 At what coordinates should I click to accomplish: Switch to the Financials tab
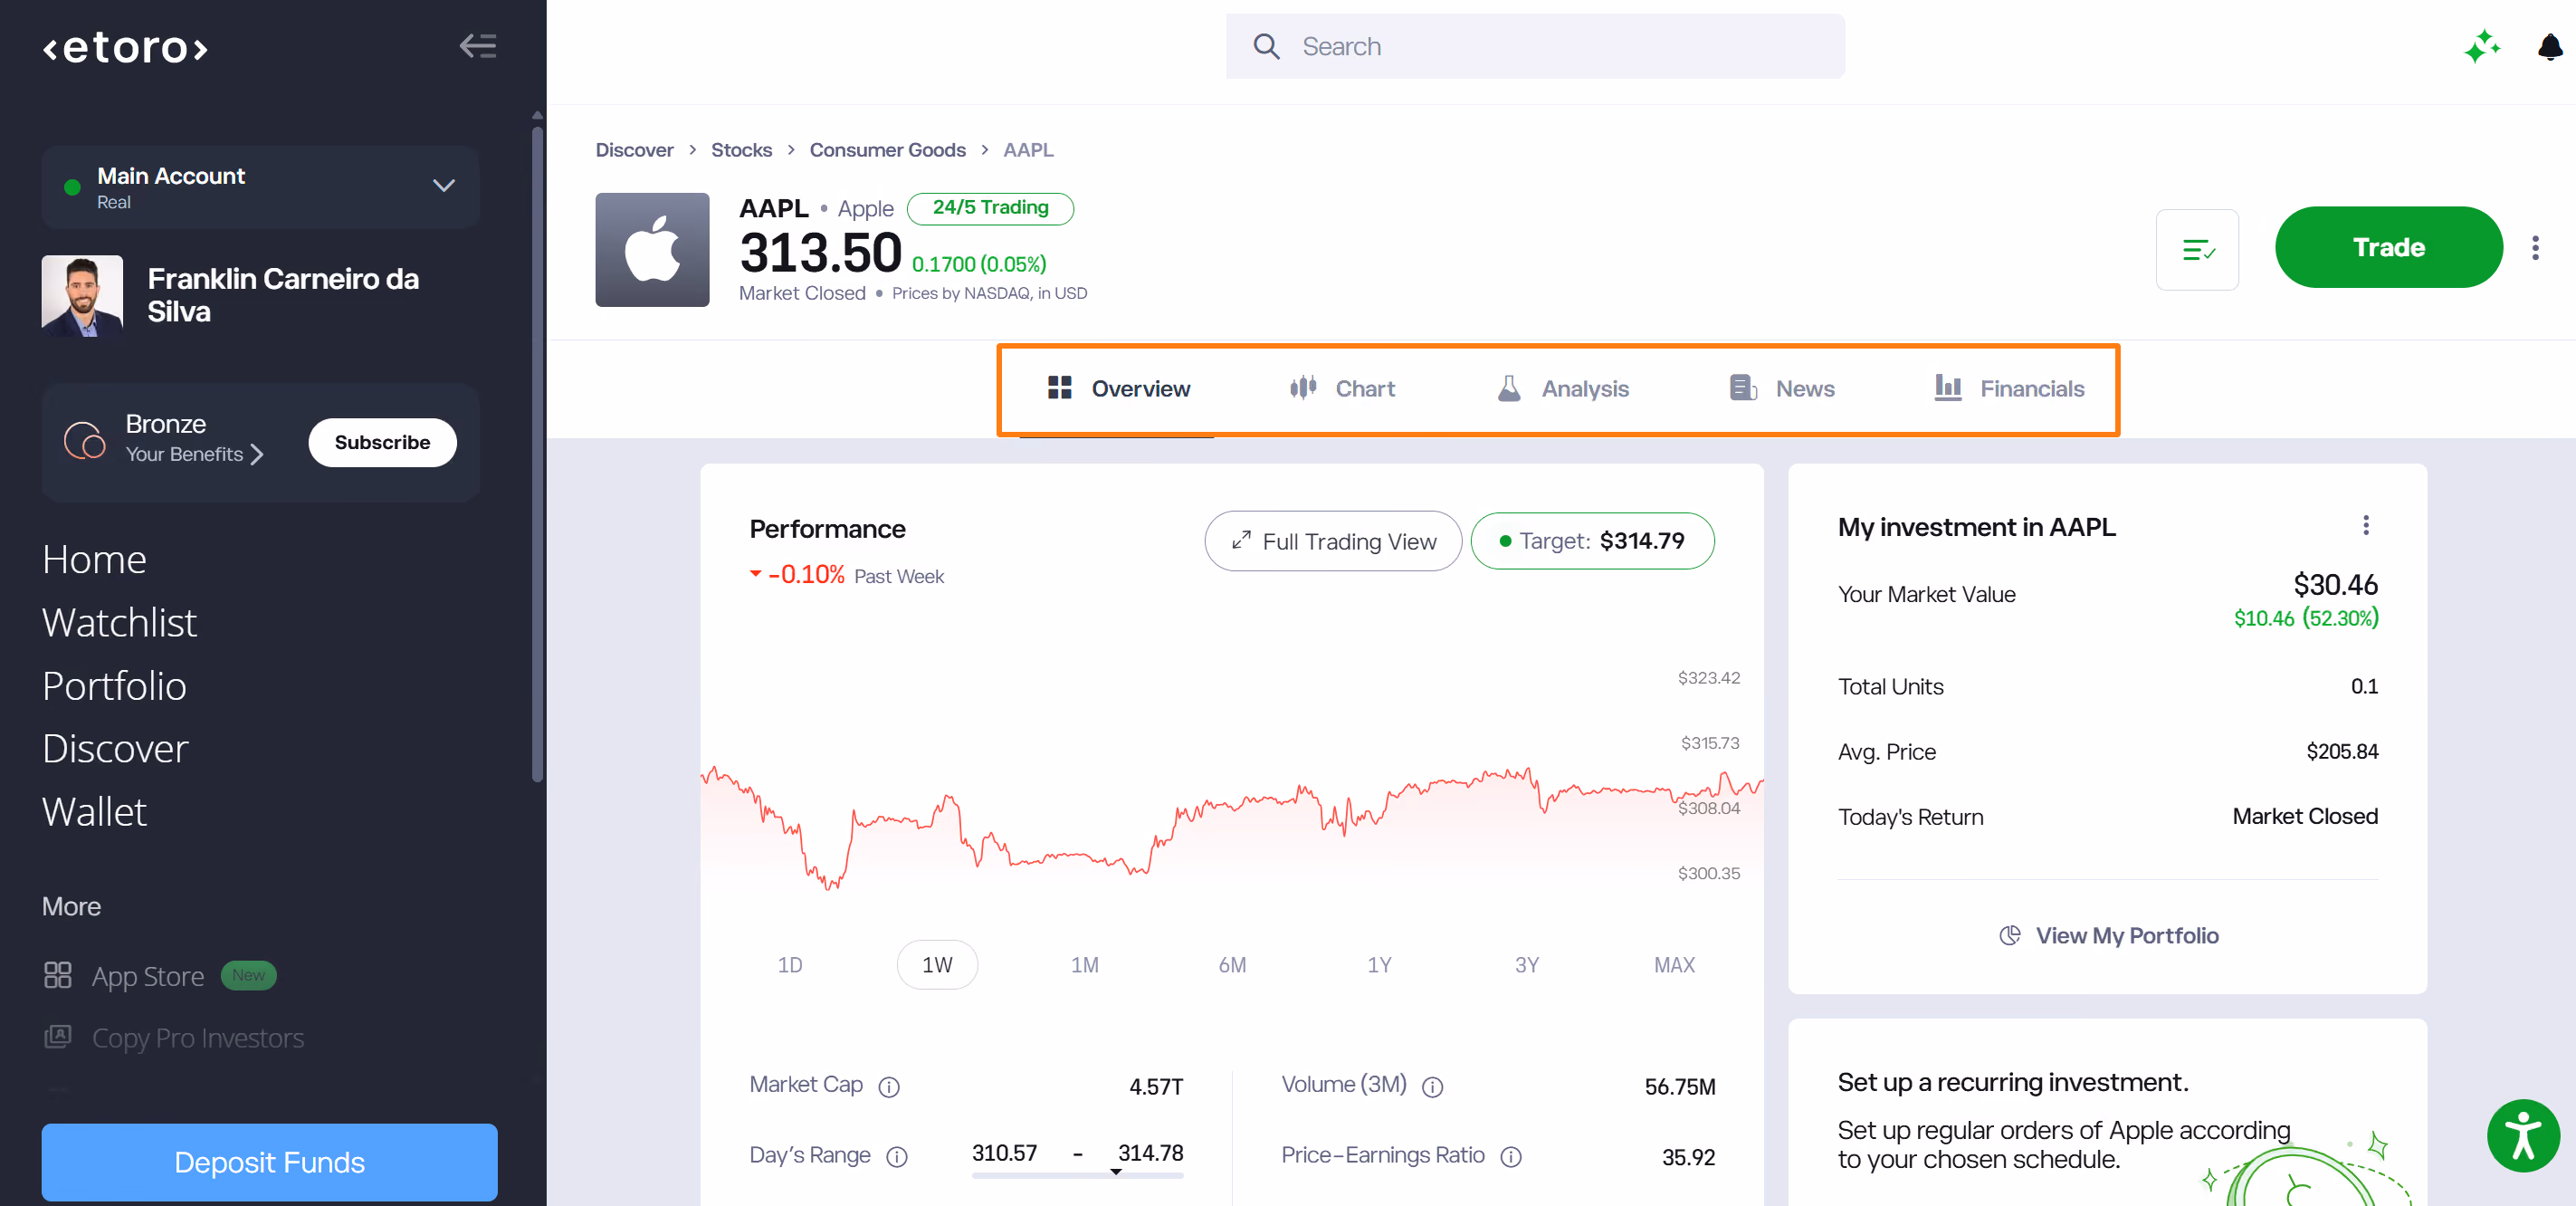click(2009, 389)
